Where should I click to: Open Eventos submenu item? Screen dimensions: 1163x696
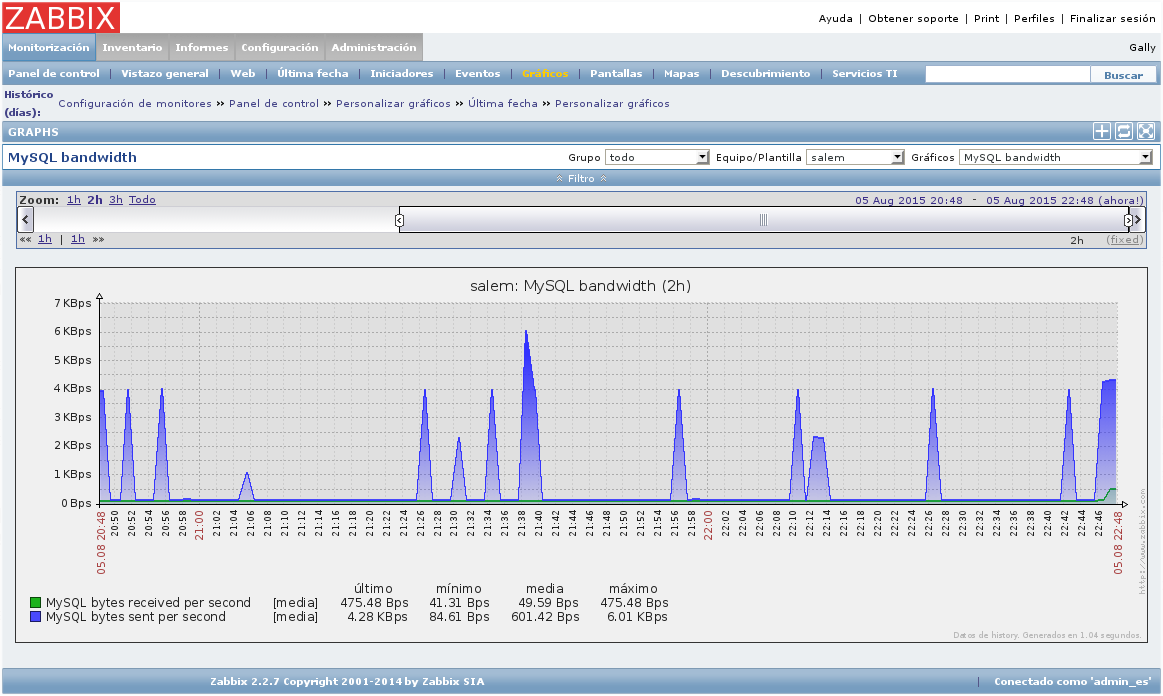tap(478, 73)
